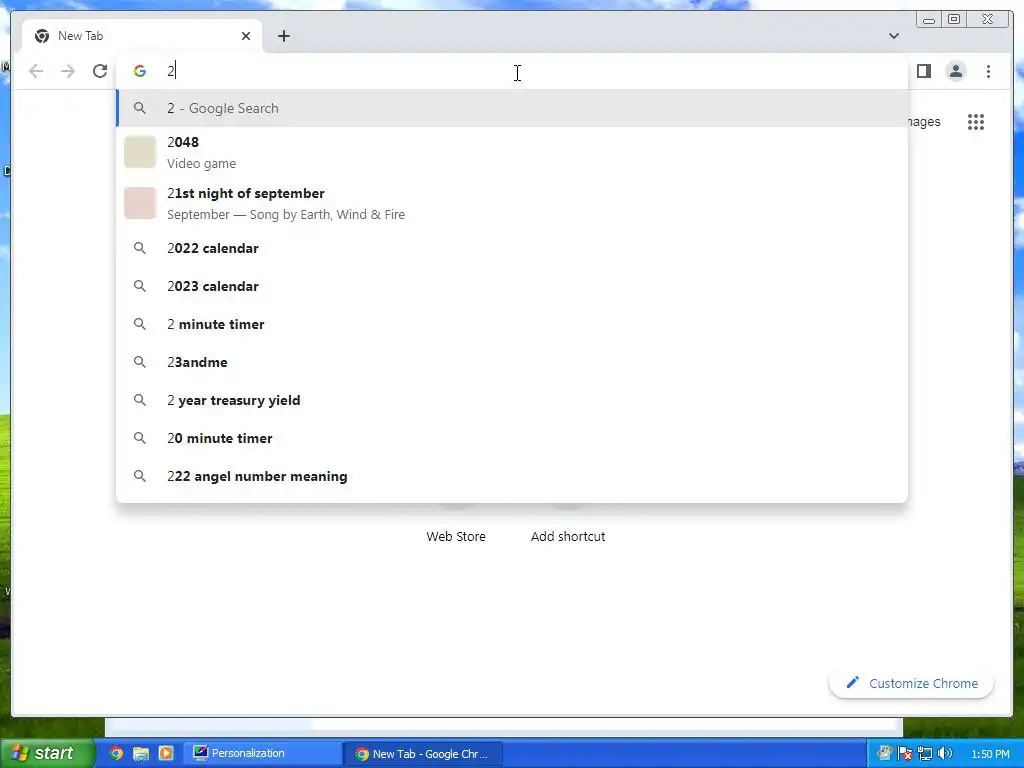
Task: Click search icon beside 23andme
Action: point(140,362)
